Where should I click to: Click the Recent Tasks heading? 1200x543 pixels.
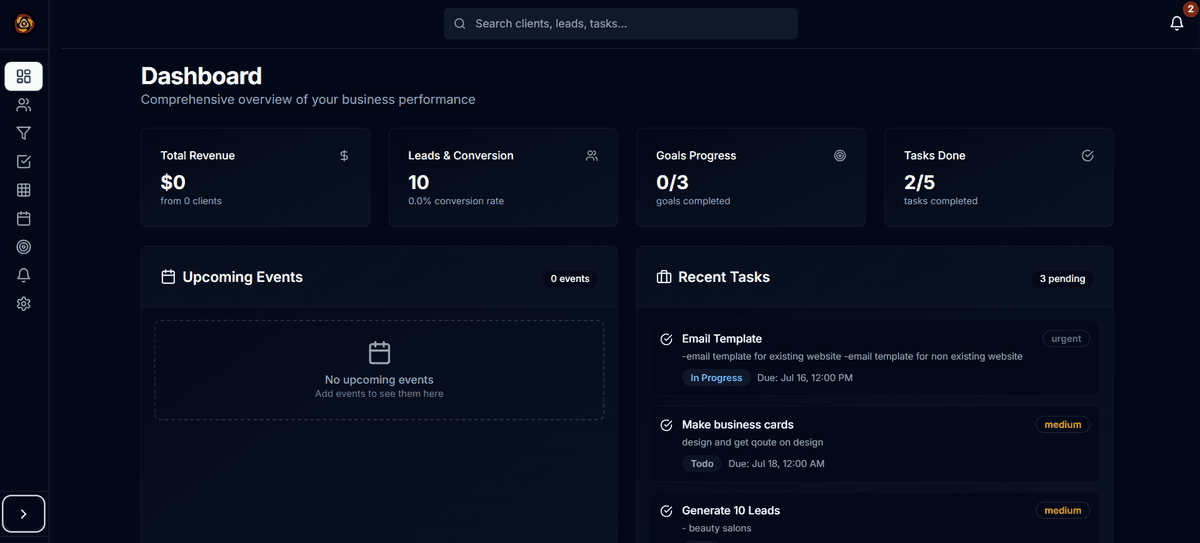click(x=724, y=277)
